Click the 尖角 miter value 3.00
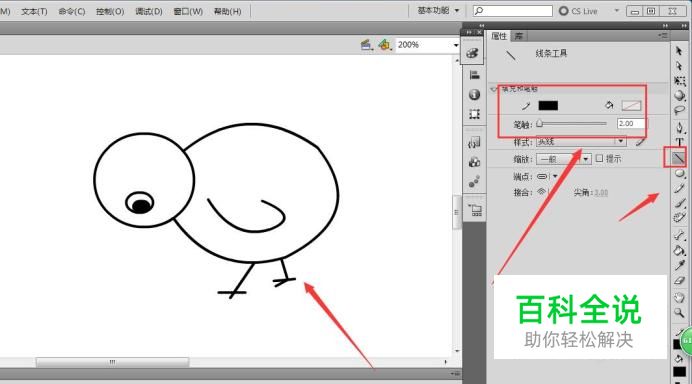 click(601, 193)
